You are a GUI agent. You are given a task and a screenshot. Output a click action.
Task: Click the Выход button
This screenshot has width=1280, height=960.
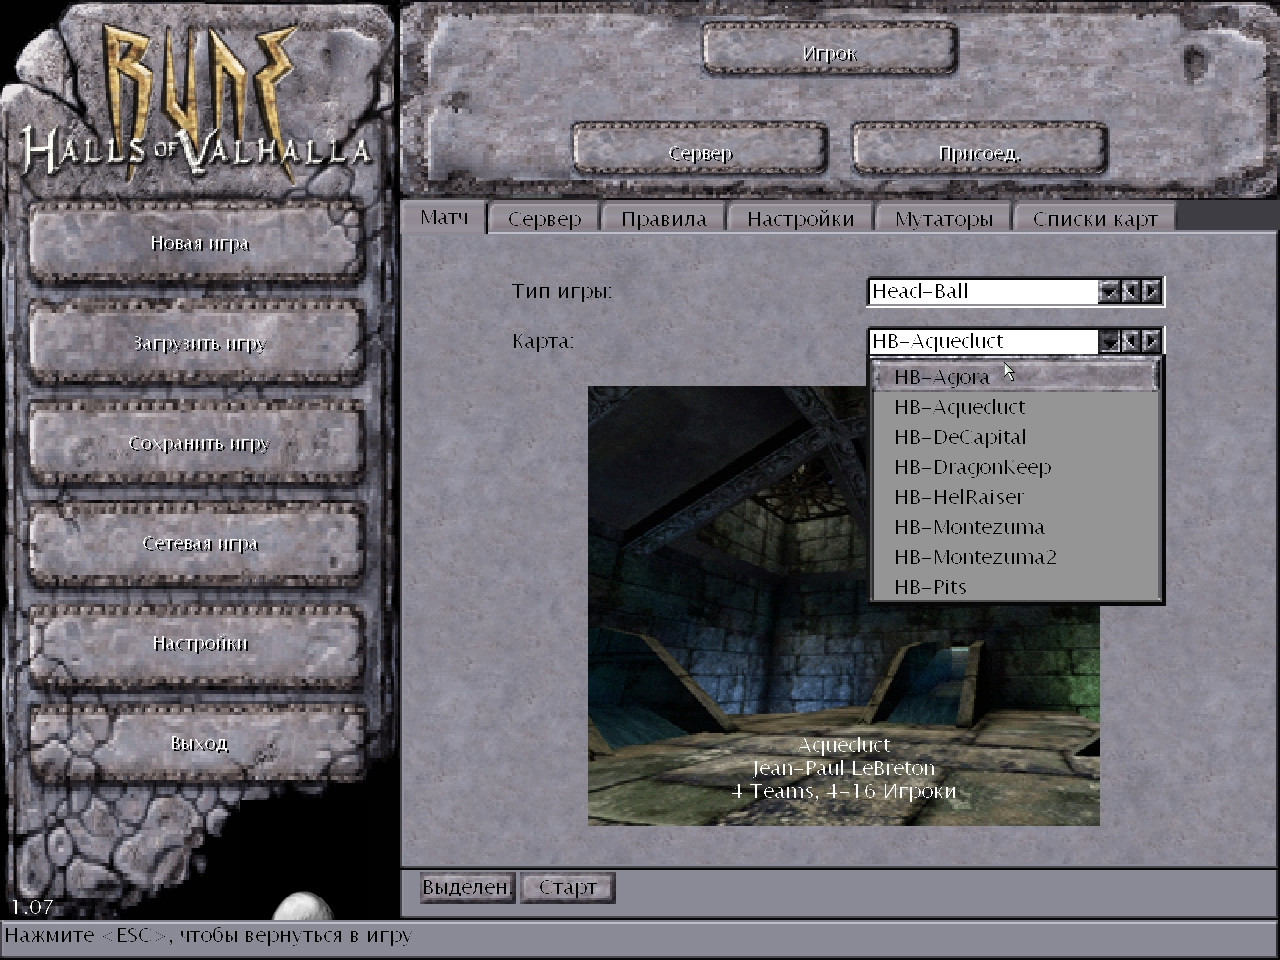tap(199, 743)
